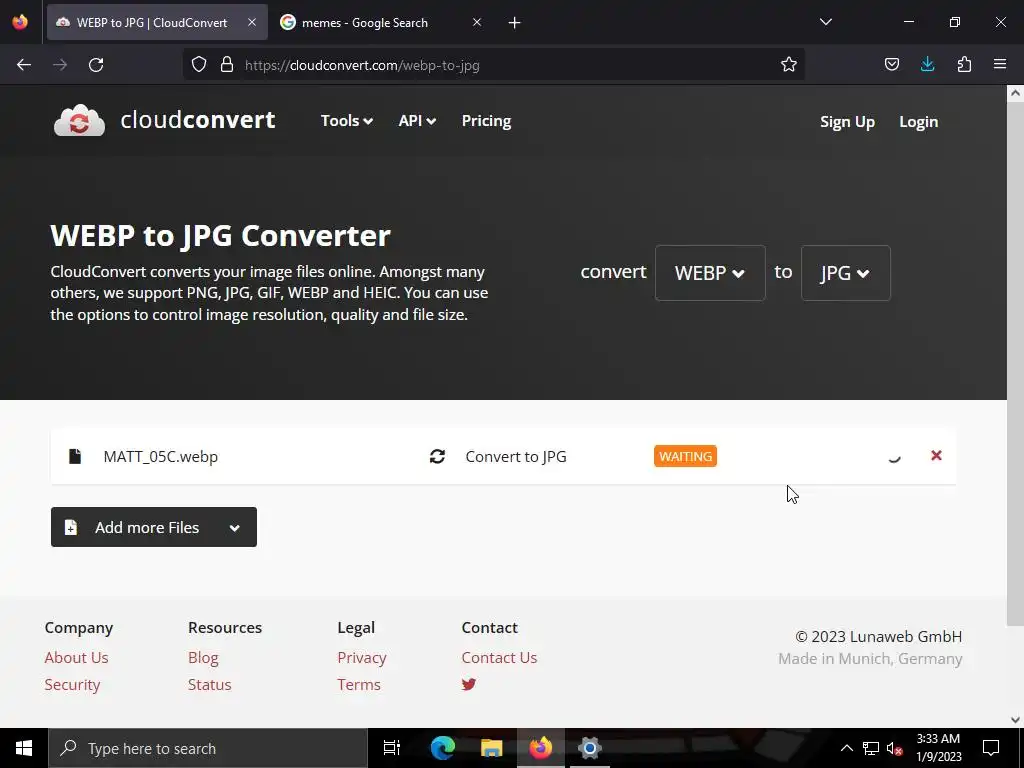Viewport: 1024px width, 768px height.
Task: Expand the API menu
Action: (417, 121)
